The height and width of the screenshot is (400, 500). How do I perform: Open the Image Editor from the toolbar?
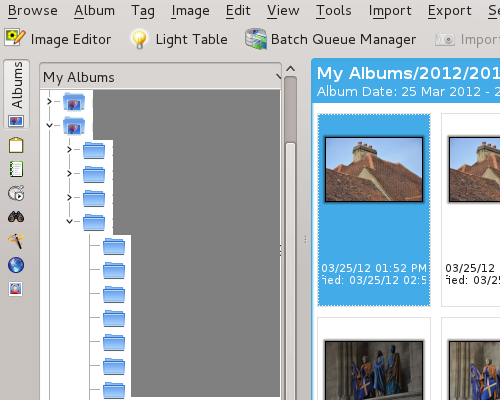(x=58, y=39)
